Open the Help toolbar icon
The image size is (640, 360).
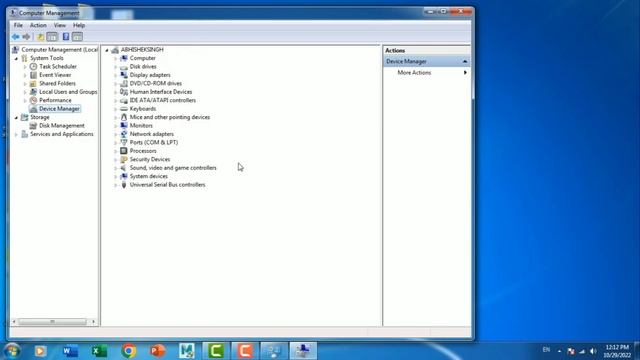pos(66,37)
